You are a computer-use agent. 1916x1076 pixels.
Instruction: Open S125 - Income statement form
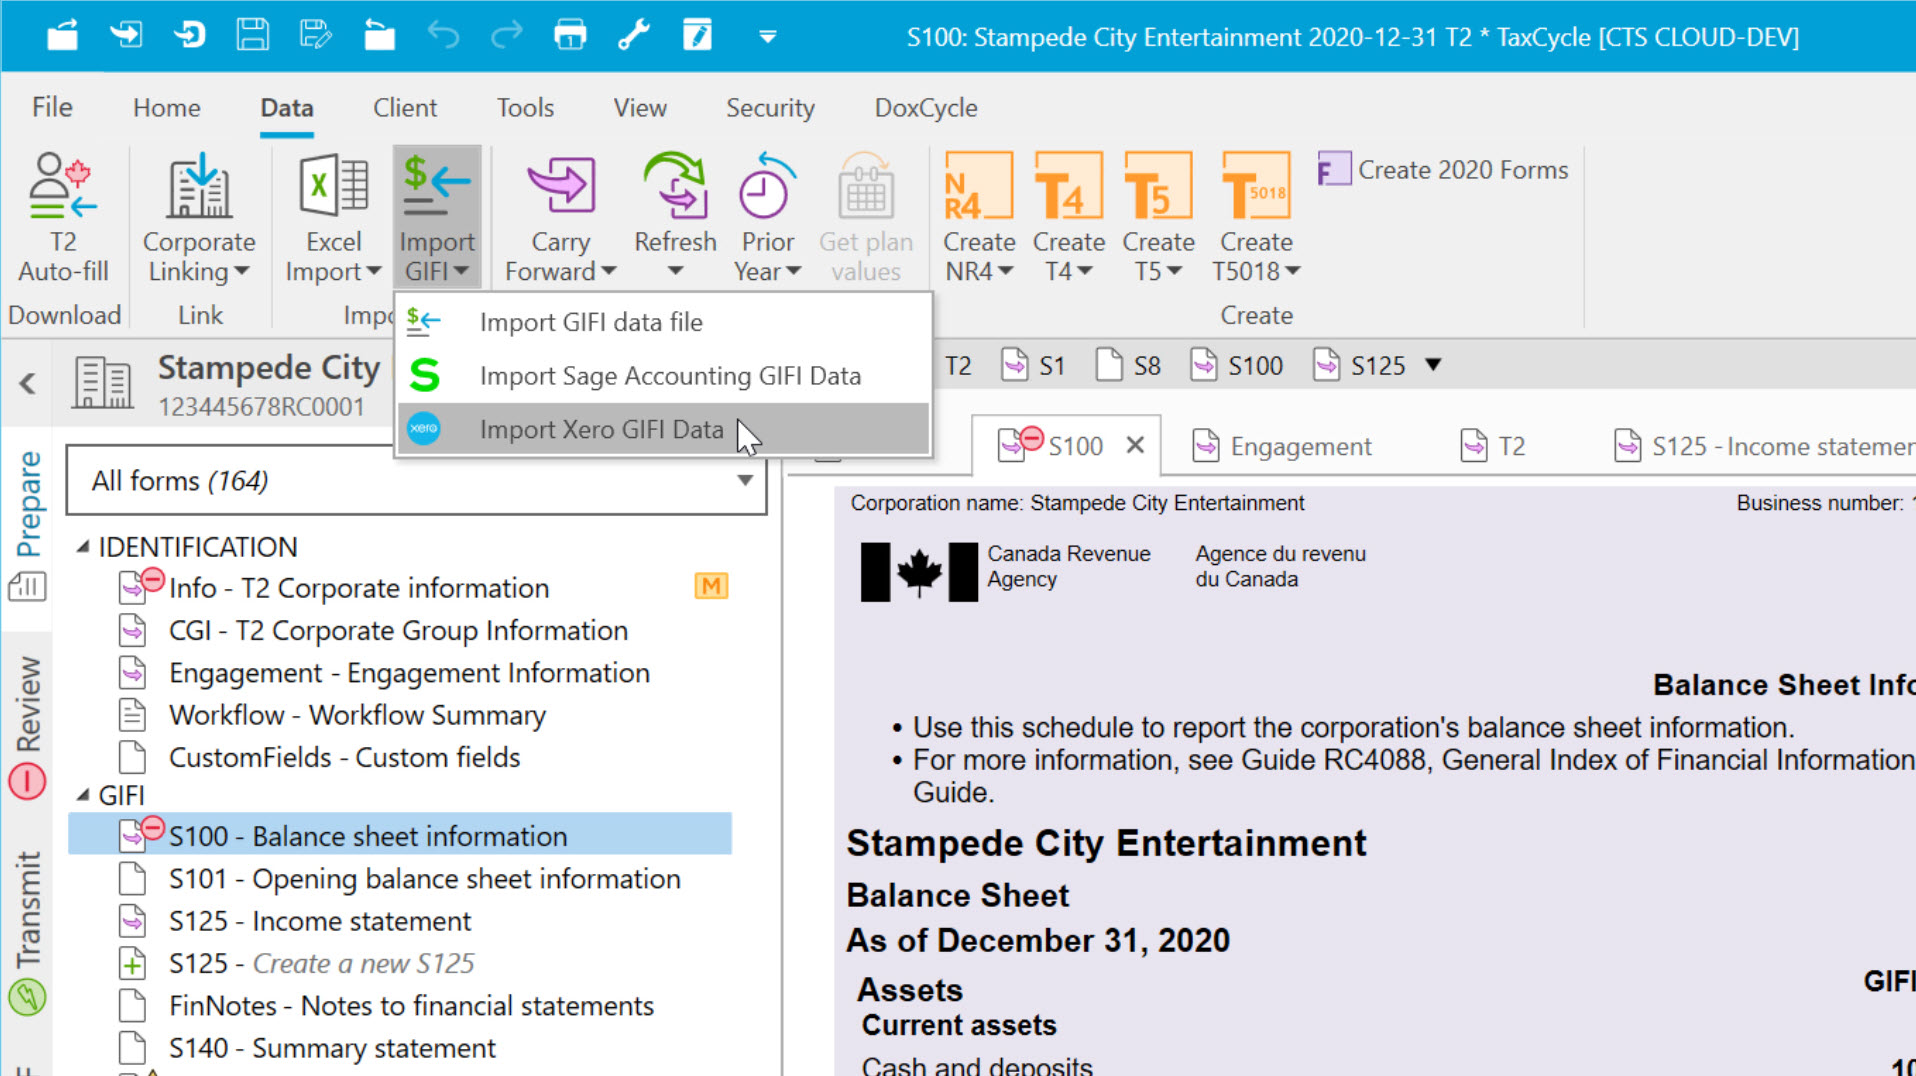tap(320, 921)
